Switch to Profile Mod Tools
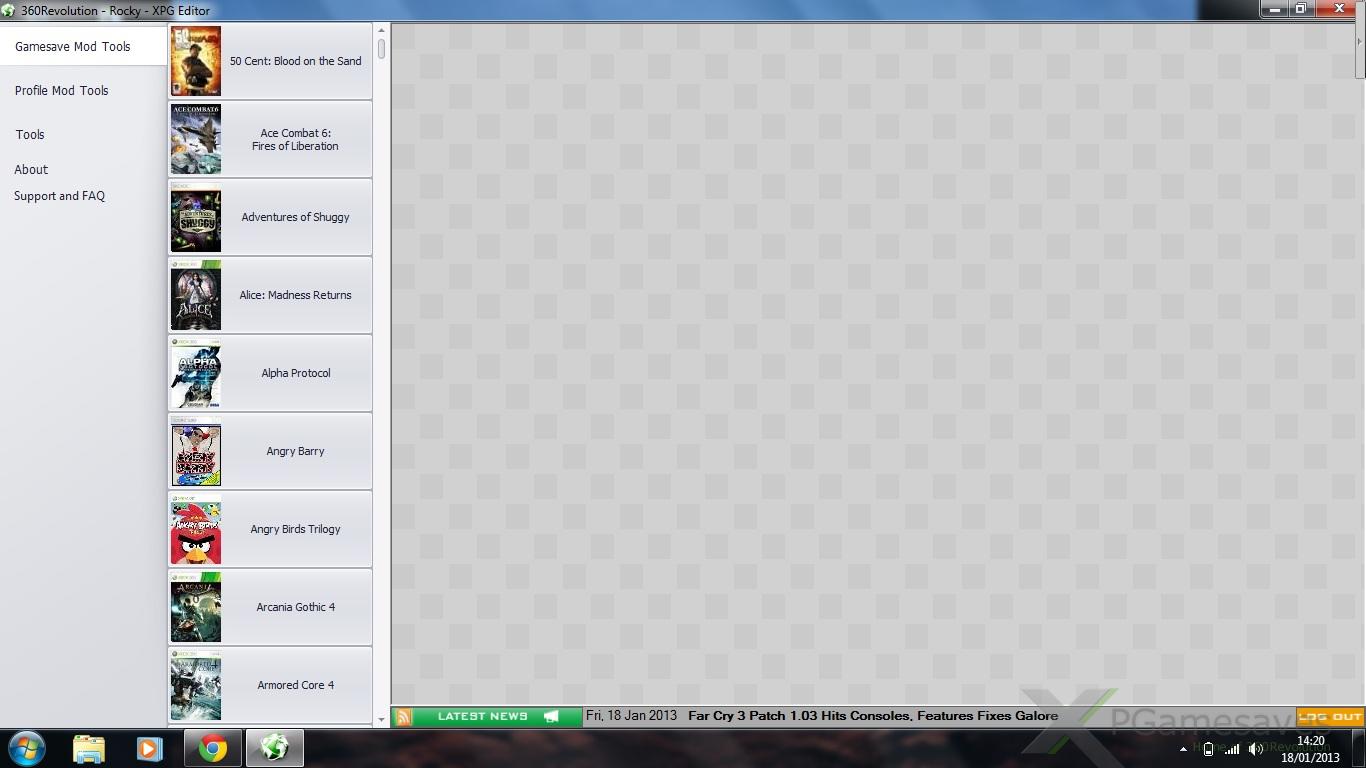This screenshot has height=768, width=1366. pos(62,91)
